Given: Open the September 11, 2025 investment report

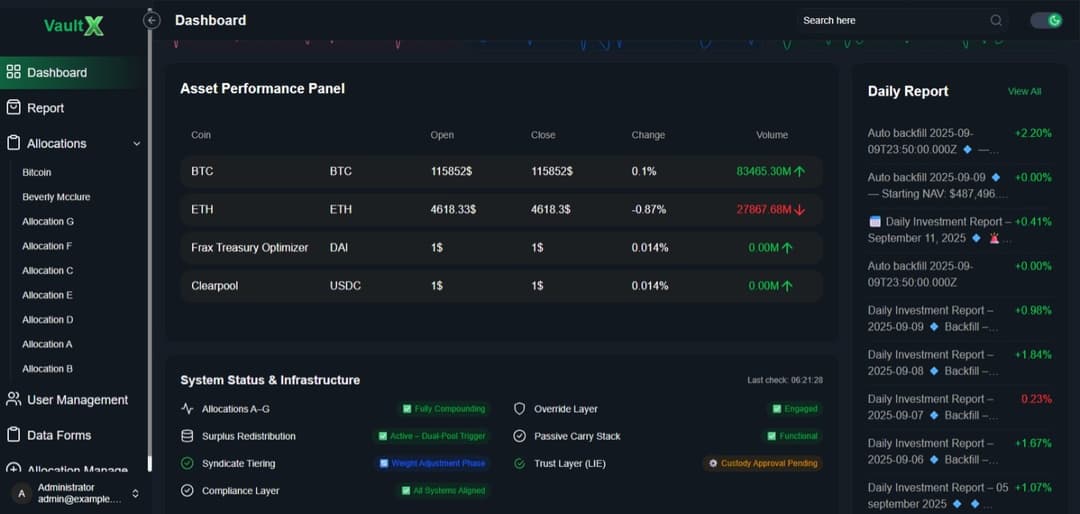Looking at the screenshot, I should [x=959, y=229].
